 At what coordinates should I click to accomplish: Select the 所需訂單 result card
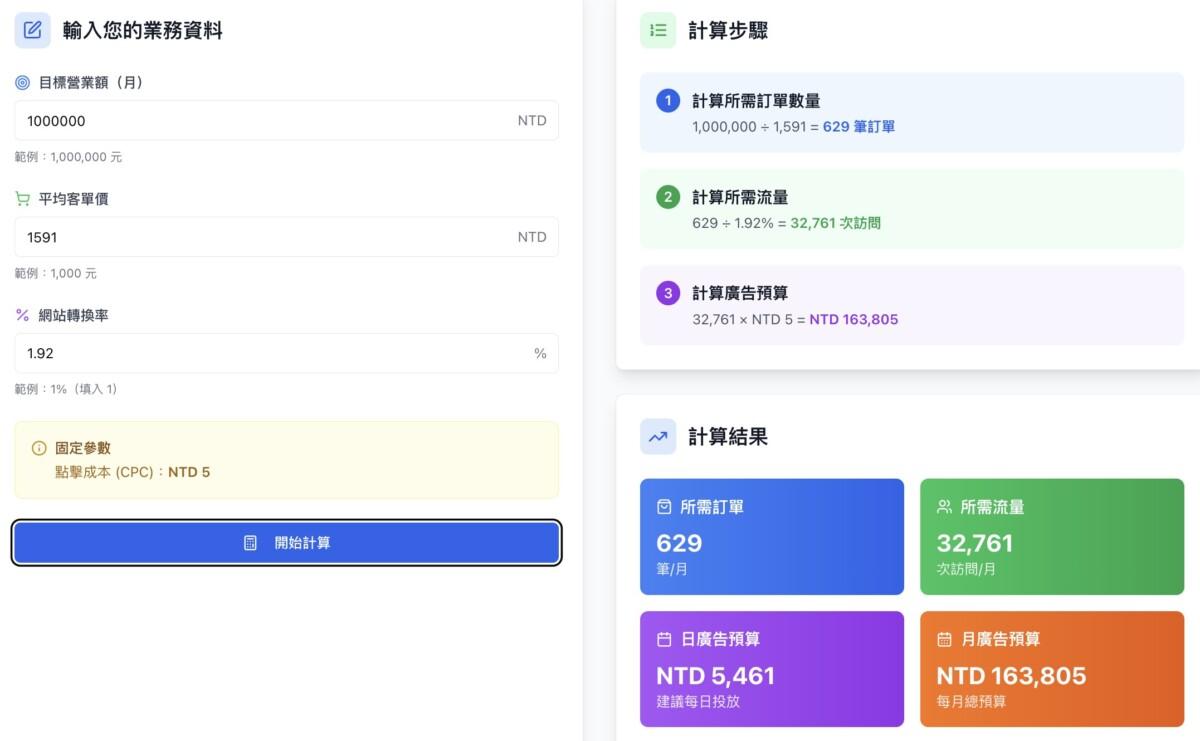point(772,537)
